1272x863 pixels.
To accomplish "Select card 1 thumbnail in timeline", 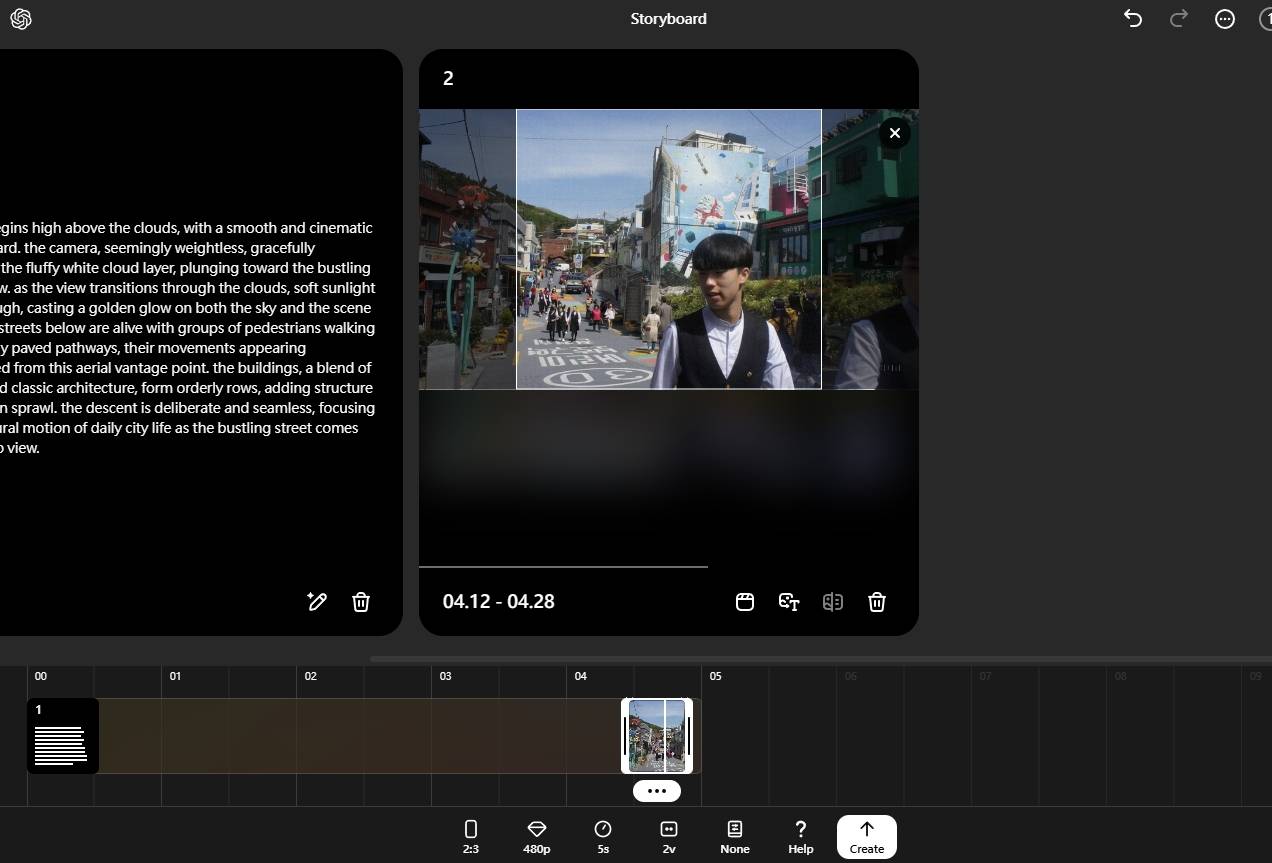I will [63, 736].
